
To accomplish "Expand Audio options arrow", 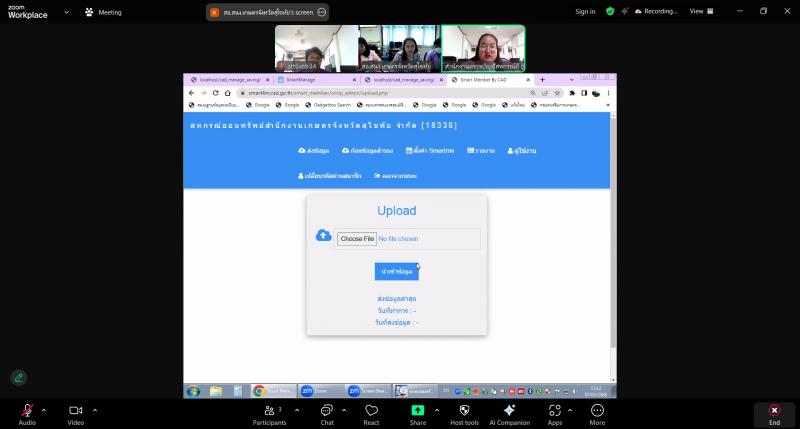I will [43, 410].
